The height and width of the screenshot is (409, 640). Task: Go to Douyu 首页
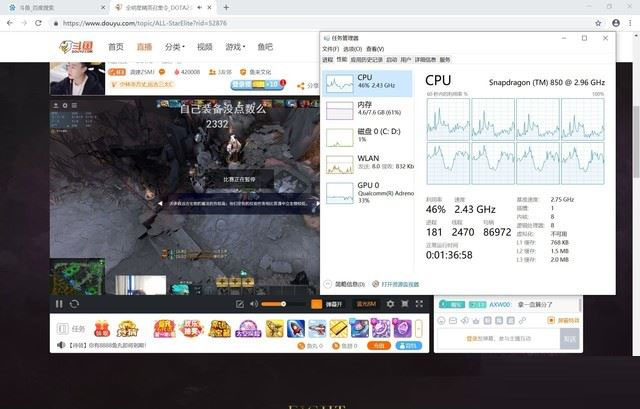[116, 47]
